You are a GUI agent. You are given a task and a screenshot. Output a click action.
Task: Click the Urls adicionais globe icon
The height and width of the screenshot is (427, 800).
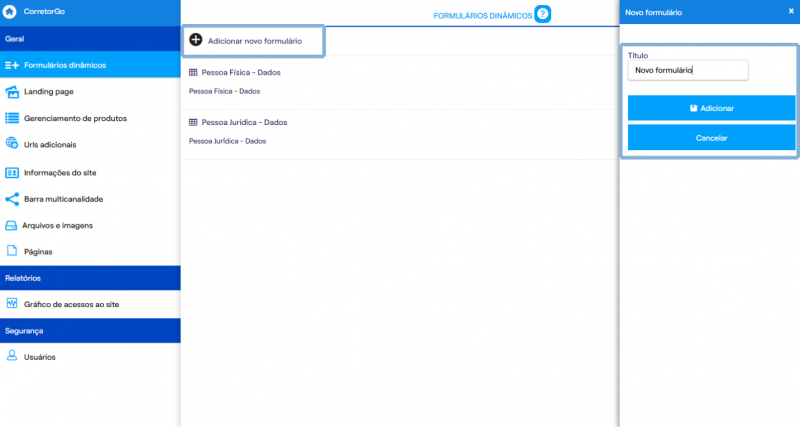click(x=12, y=143)
